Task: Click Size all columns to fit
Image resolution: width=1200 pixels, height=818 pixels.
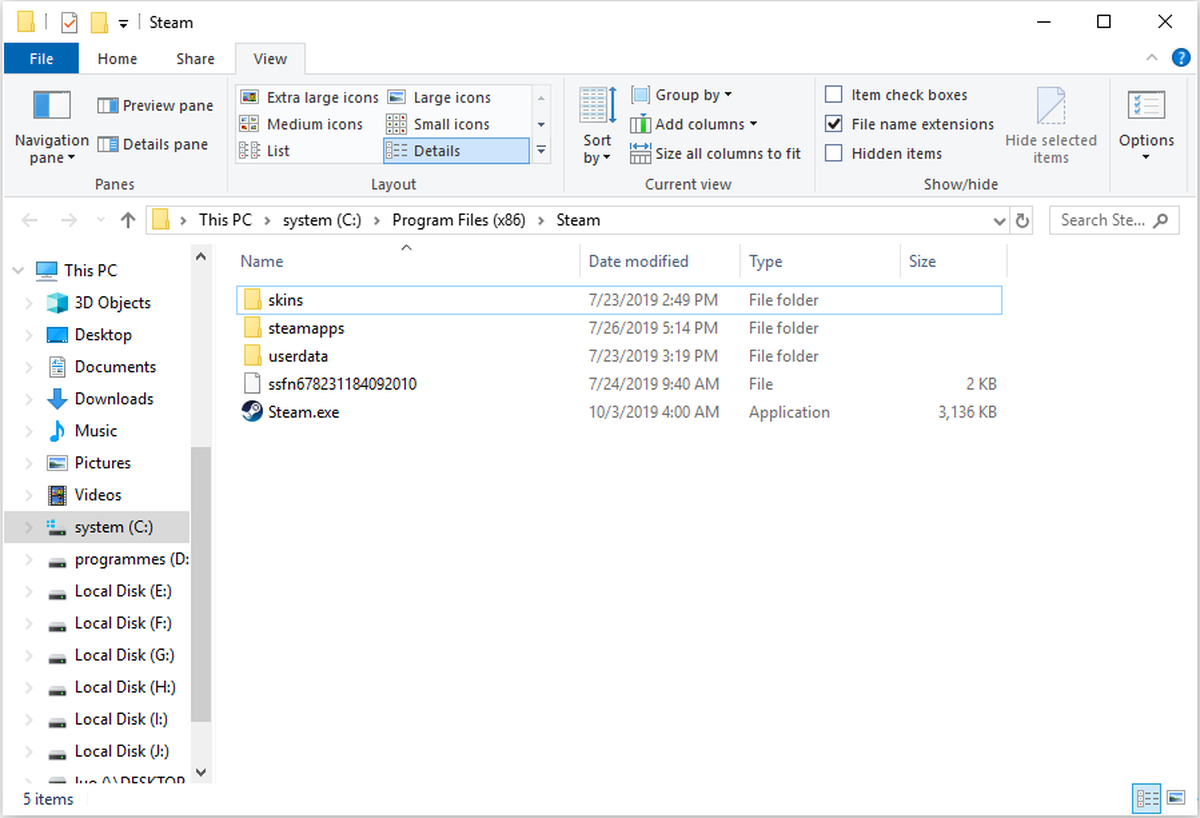Action: 715,153
